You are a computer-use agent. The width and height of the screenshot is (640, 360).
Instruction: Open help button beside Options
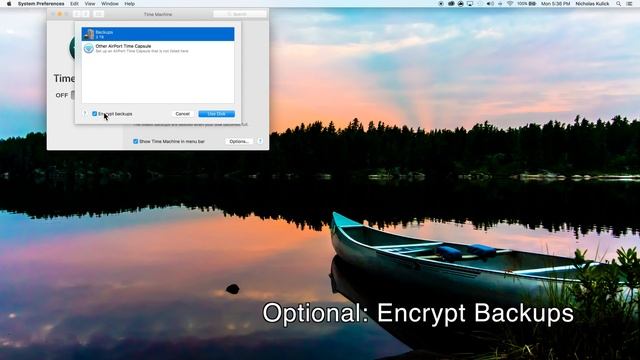[x=260, y=141]
